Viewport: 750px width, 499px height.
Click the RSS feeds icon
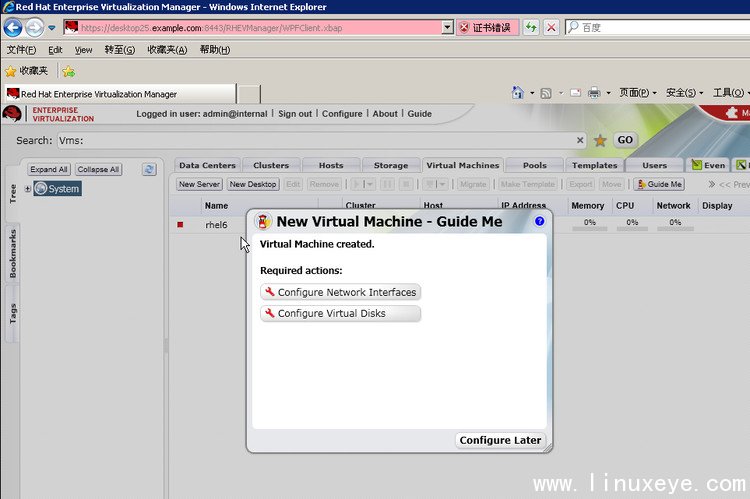point(546,93)
